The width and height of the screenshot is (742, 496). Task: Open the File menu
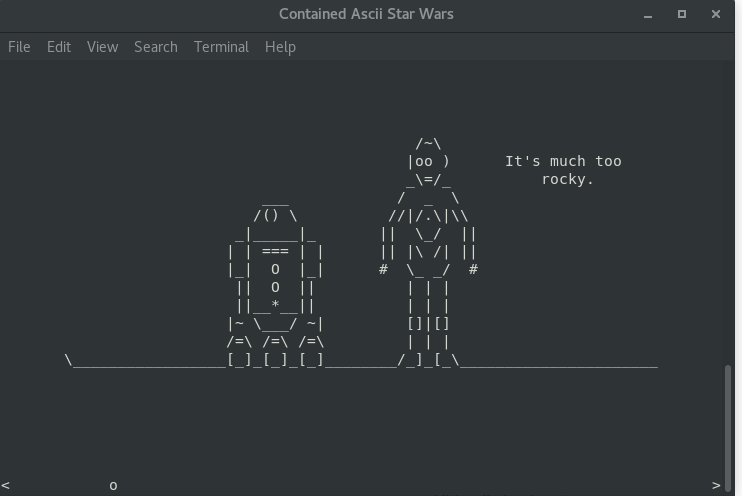coord(19,47)
